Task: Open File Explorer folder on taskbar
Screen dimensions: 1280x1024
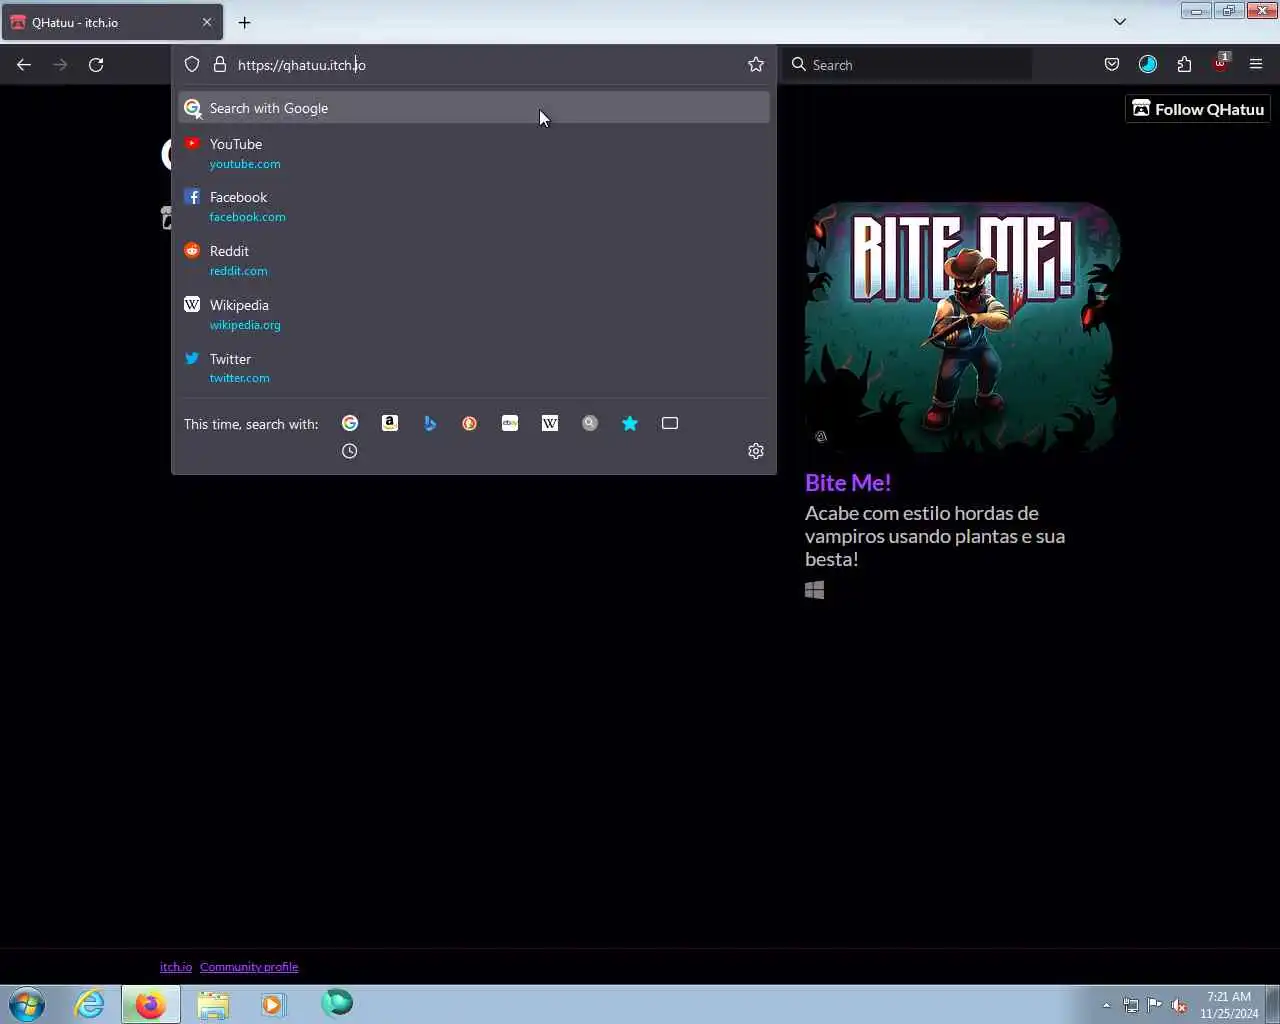Action: [x=212, y=1004]
